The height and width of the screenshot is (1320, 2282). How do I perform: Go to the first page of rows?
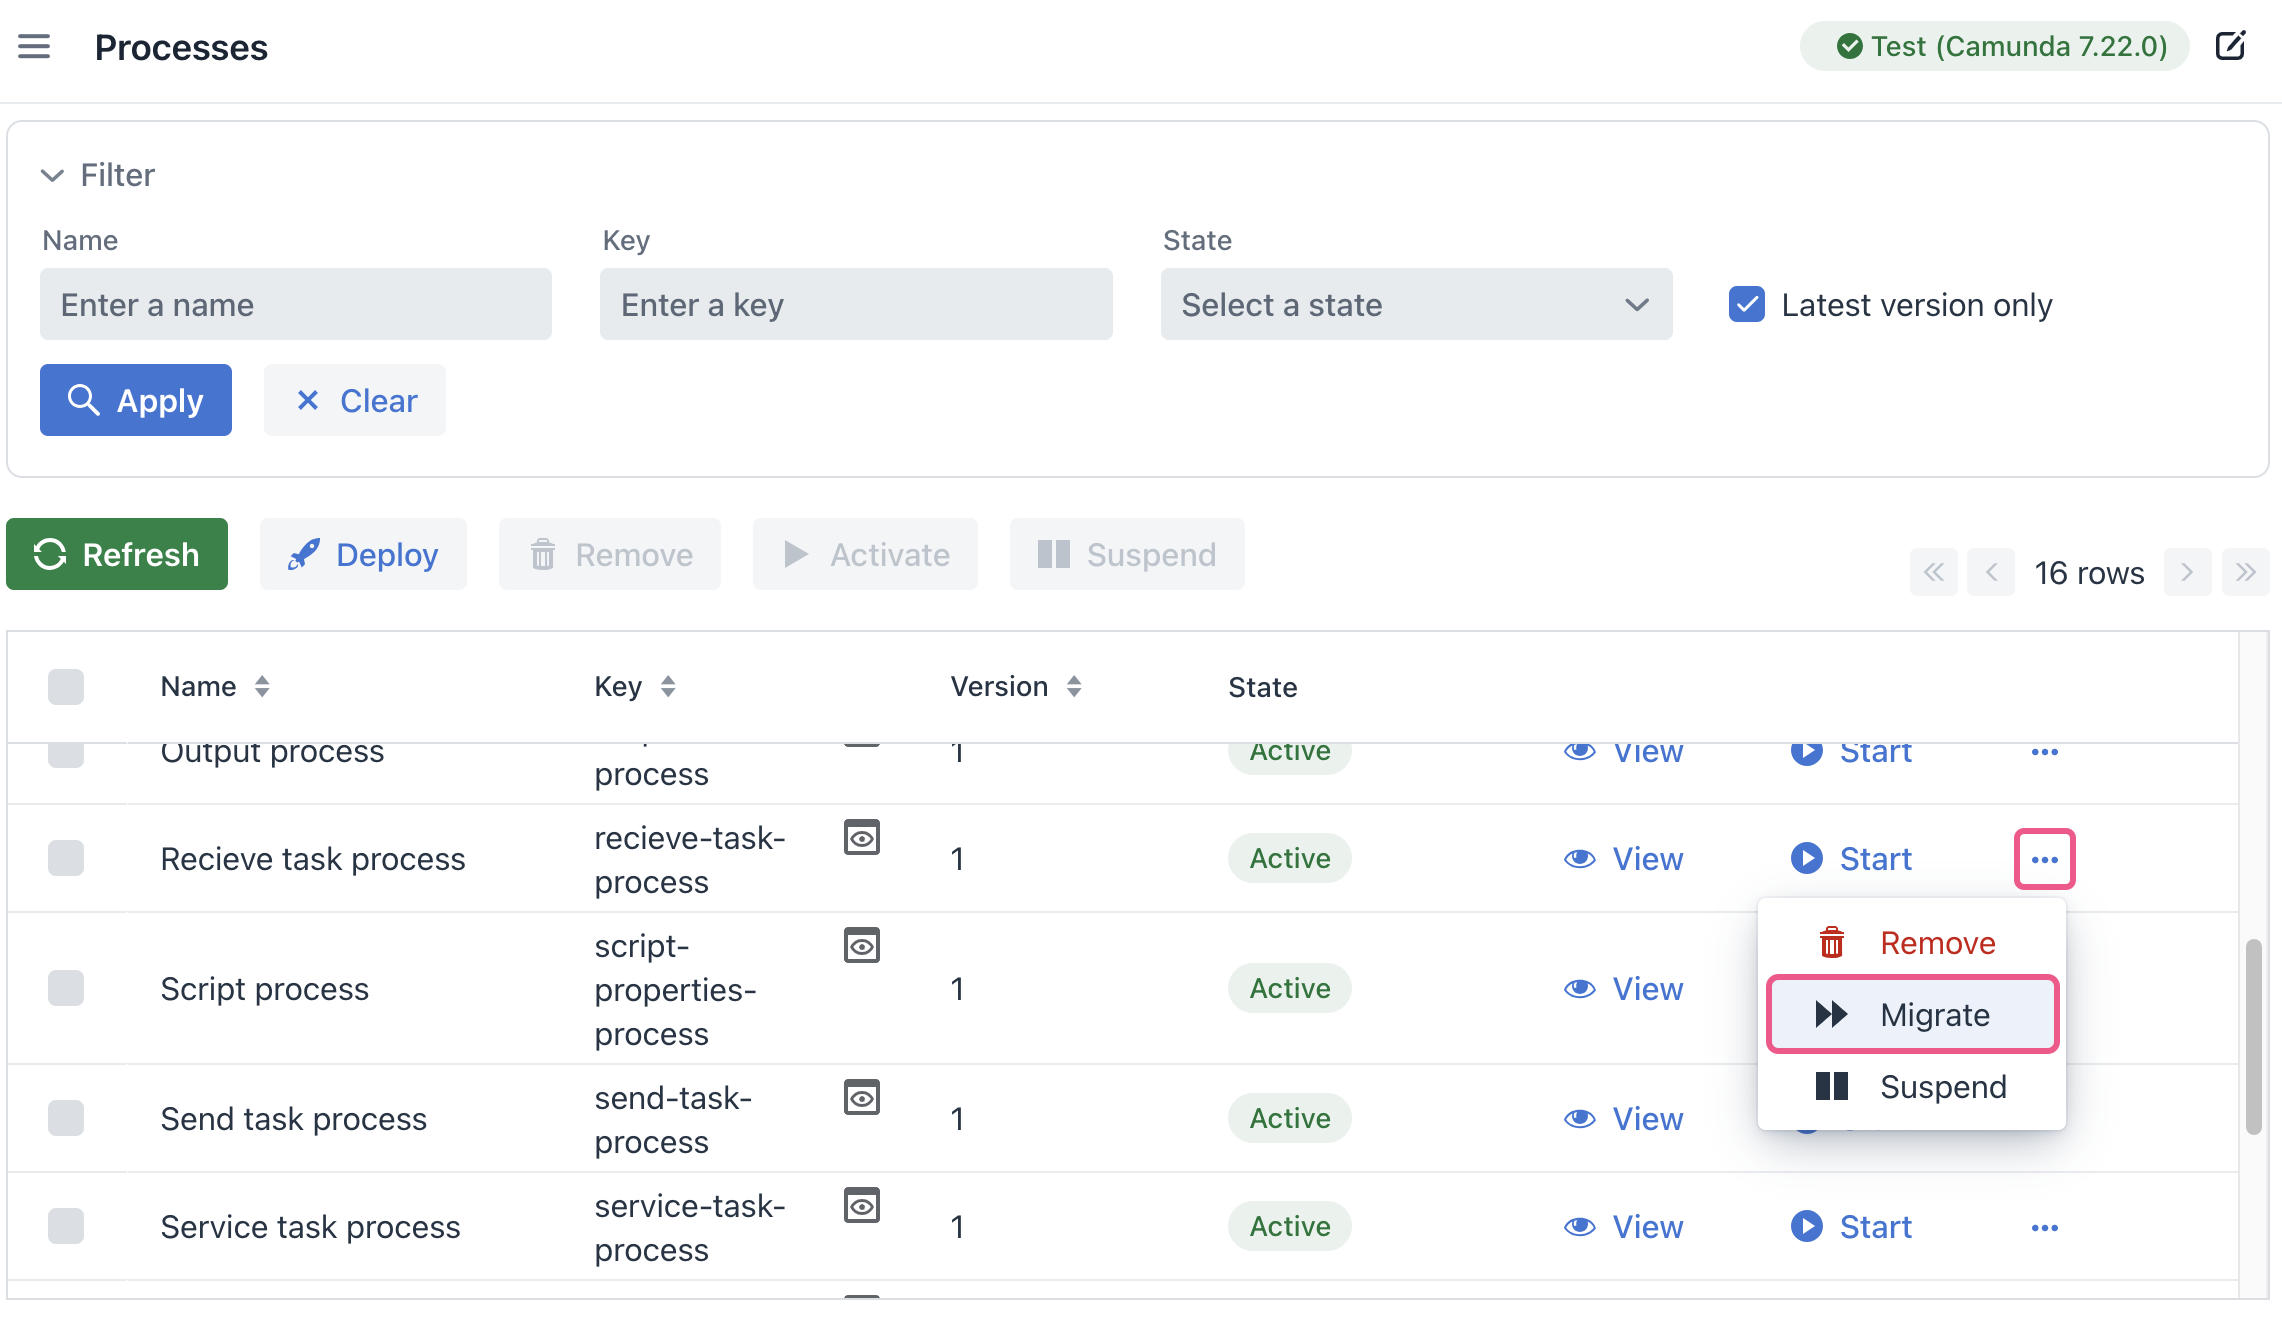click(1933, 572)
